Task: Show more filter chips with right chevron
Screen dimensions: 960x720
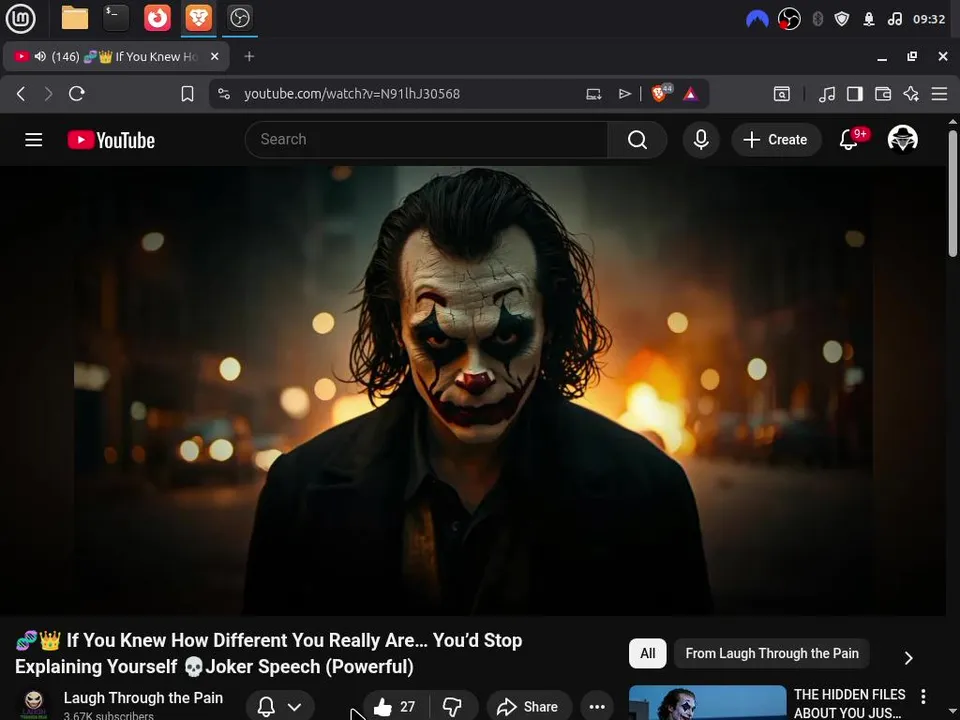Action: pos(909,658)
